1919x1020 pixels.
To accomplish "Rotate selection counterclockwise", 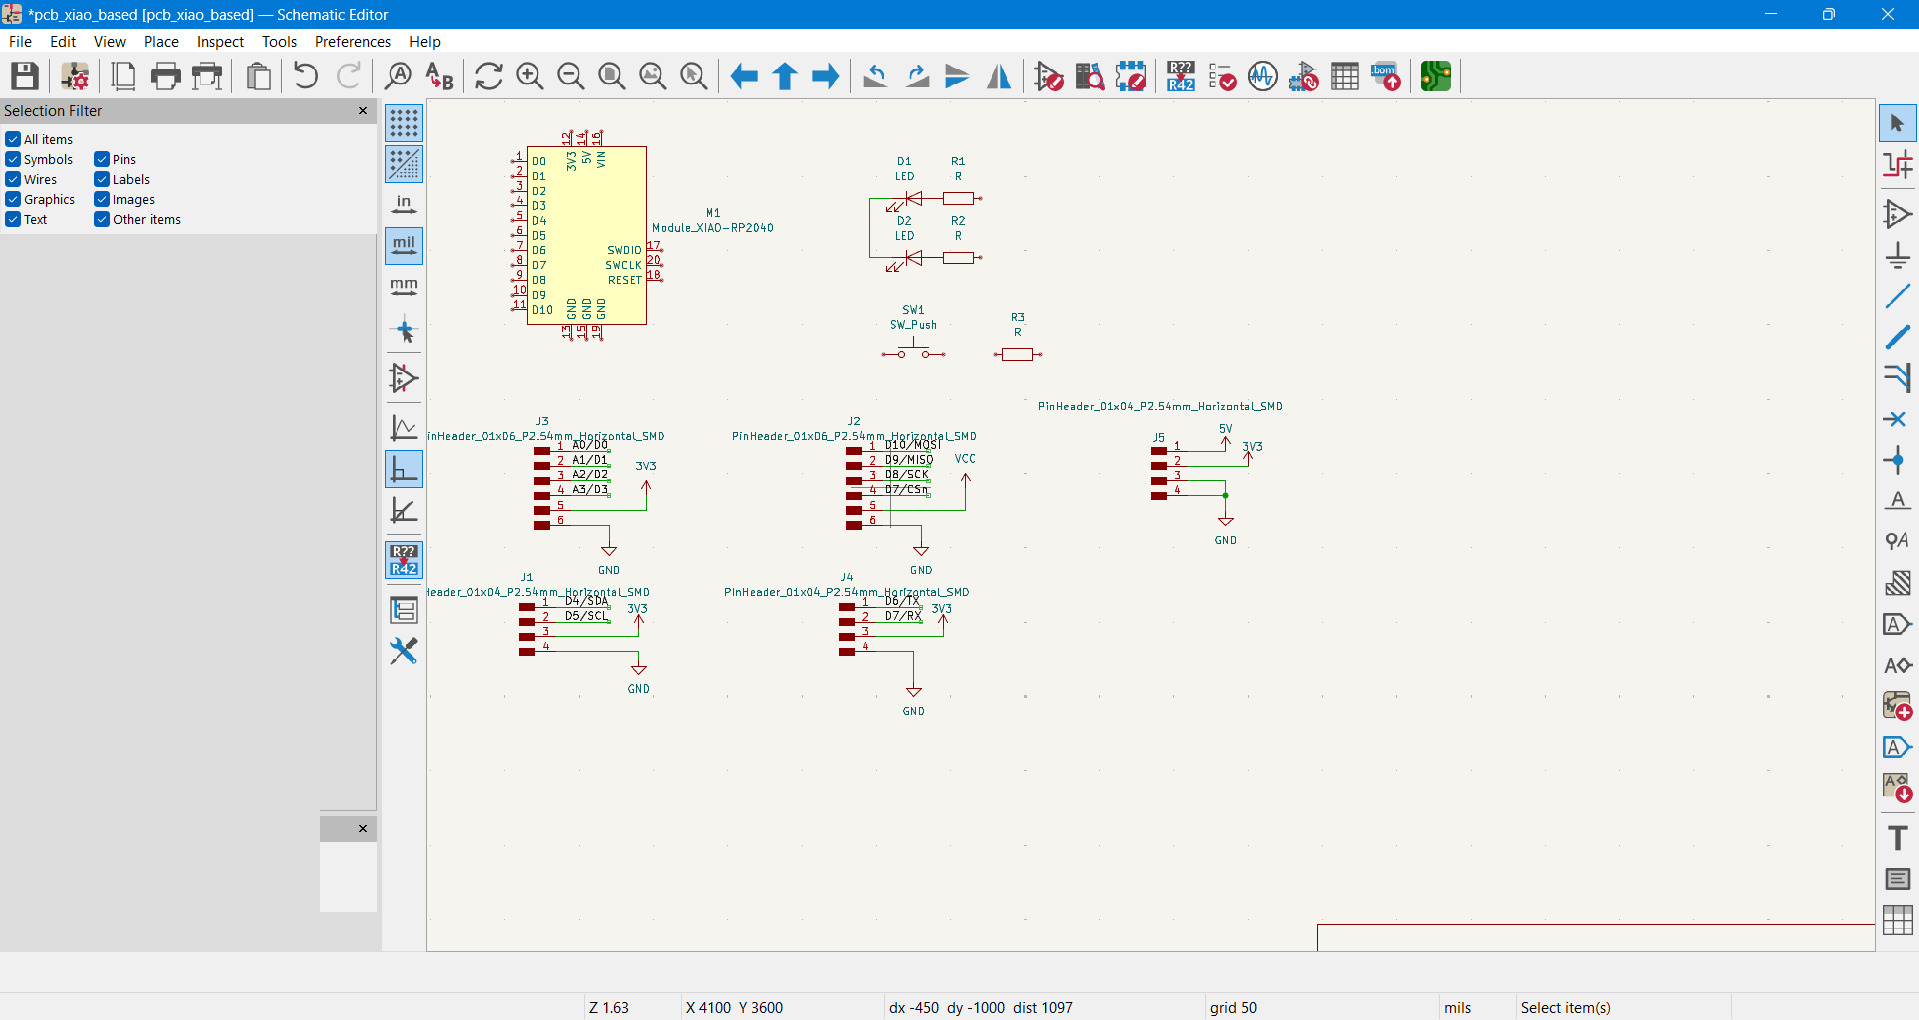I will (x=875, y=76).
